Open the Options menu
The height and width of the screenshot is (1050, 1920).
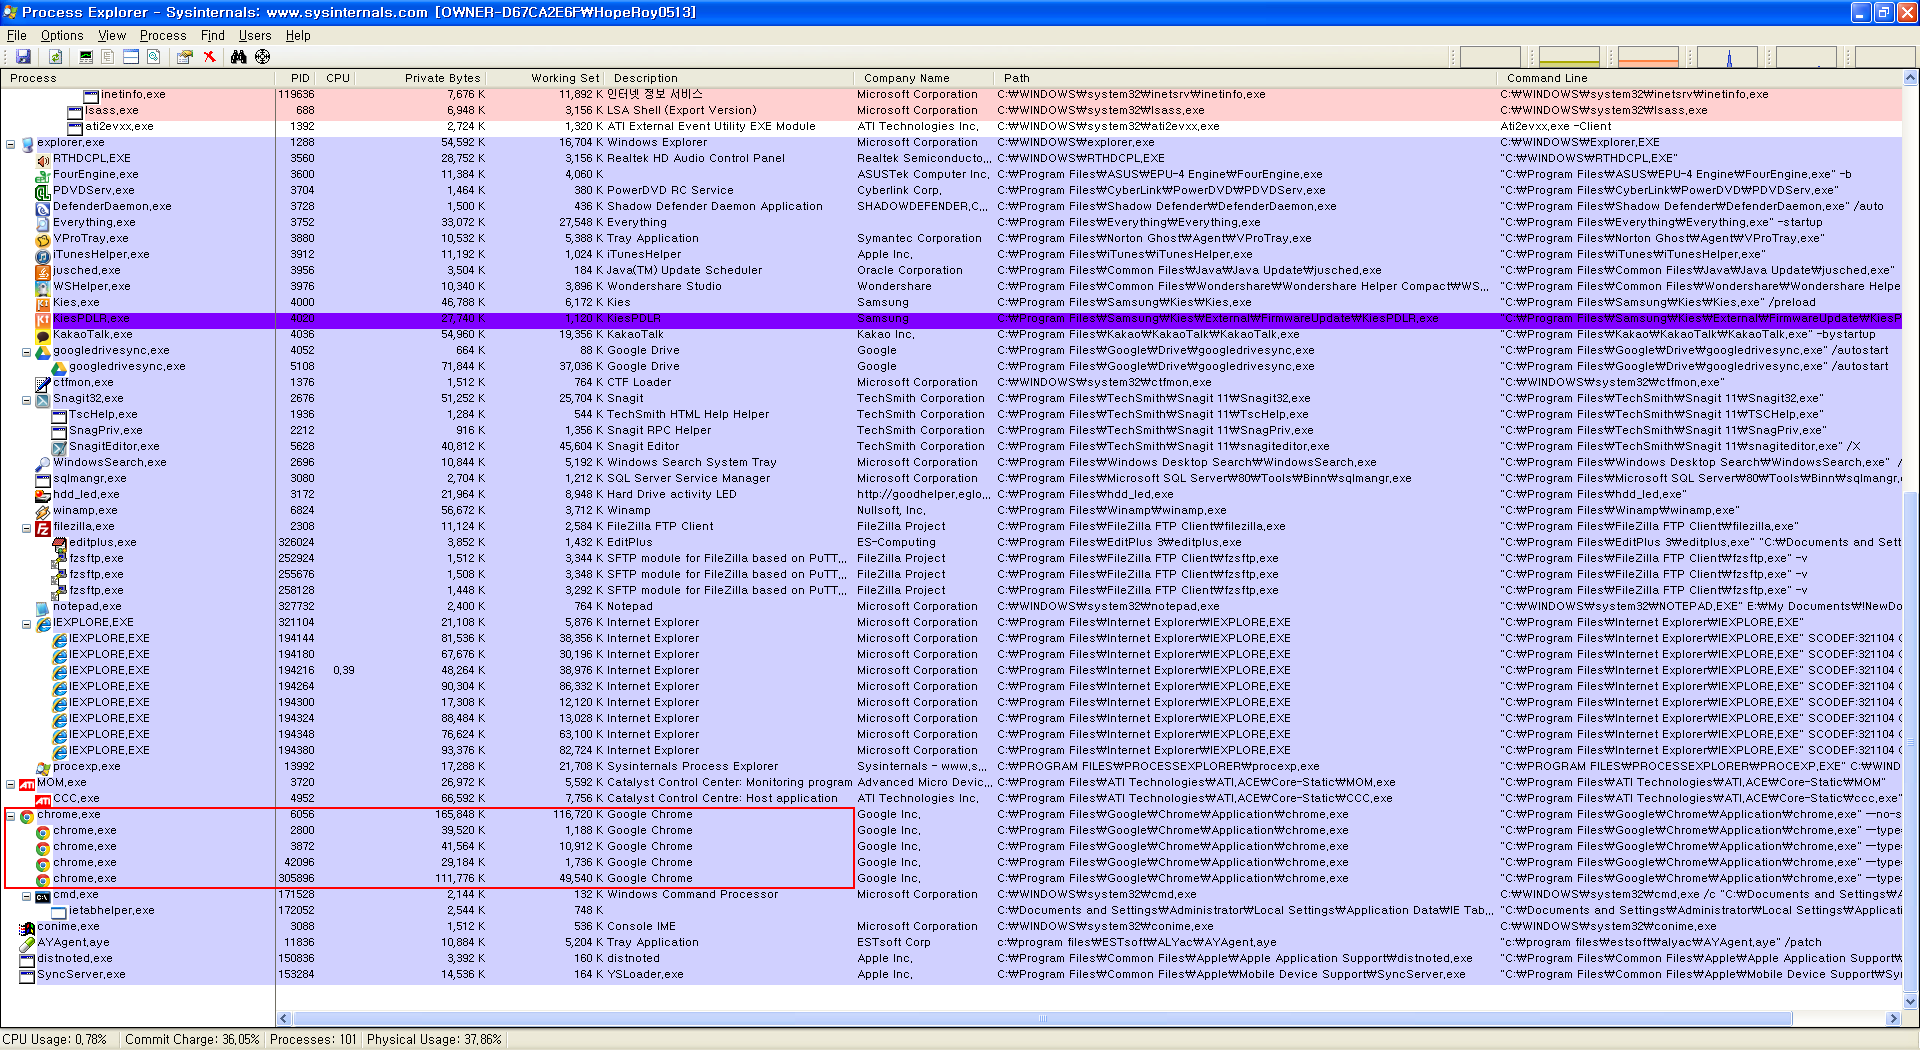click(62, 35)
